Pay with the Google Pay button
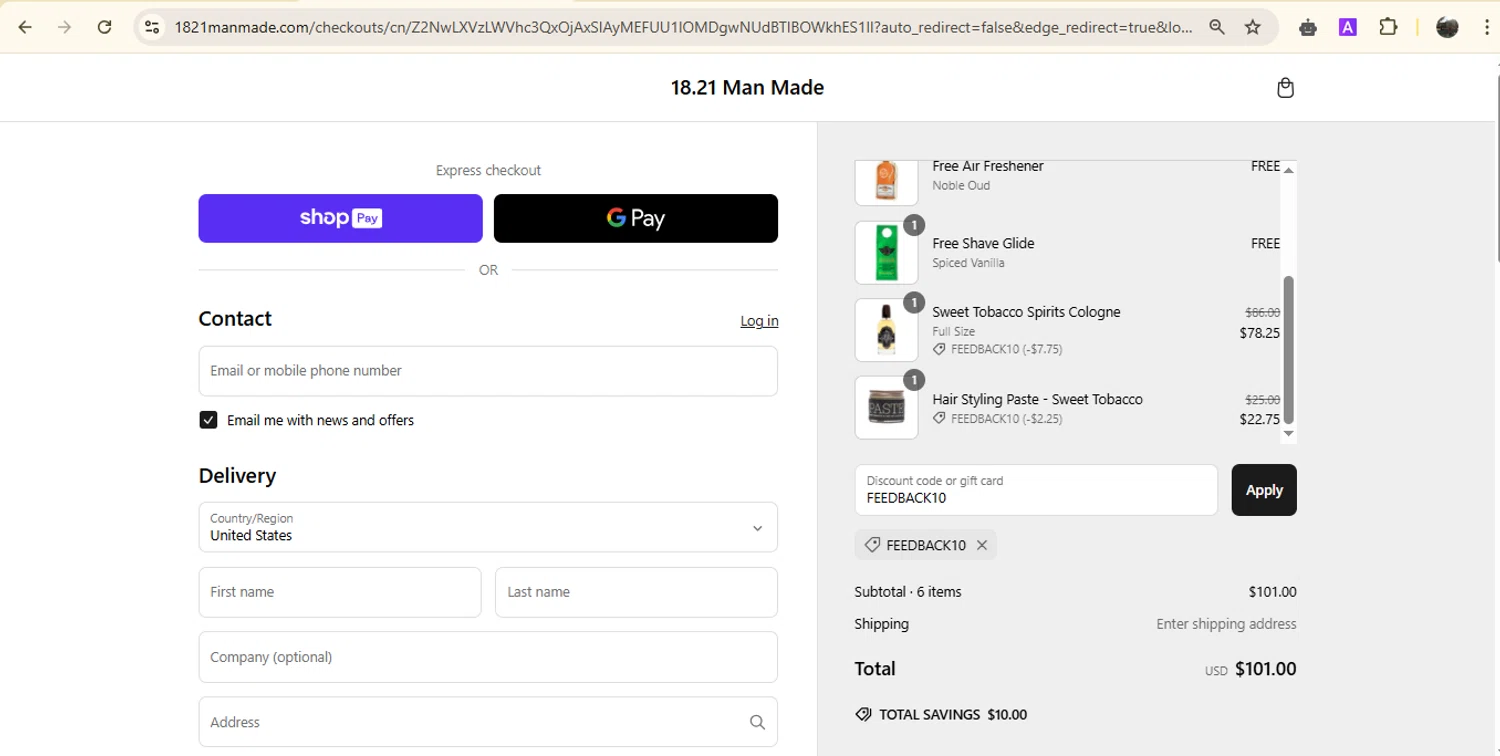 [x=636, y=218]
